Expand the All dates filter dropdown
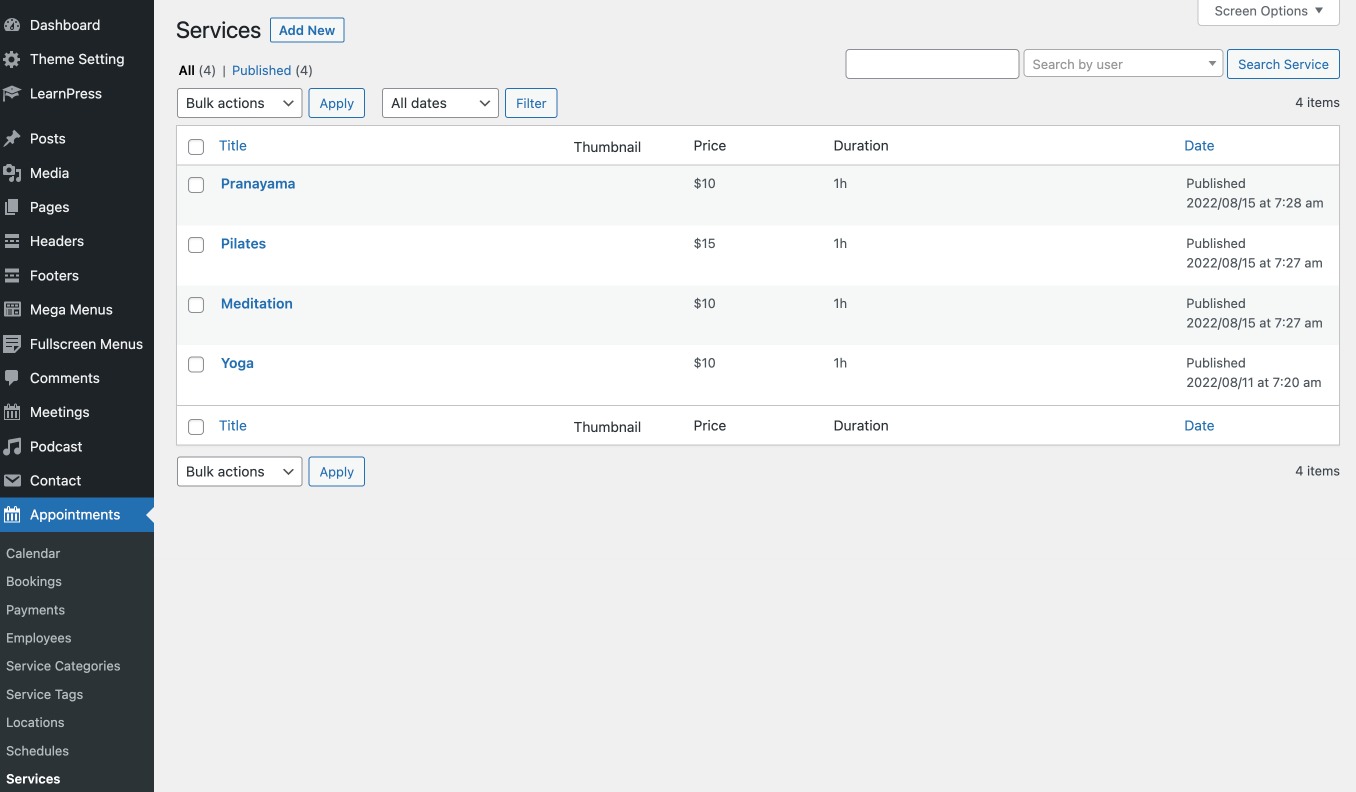Viewport: 1356px width, 792px height. [x=439, y=102]
